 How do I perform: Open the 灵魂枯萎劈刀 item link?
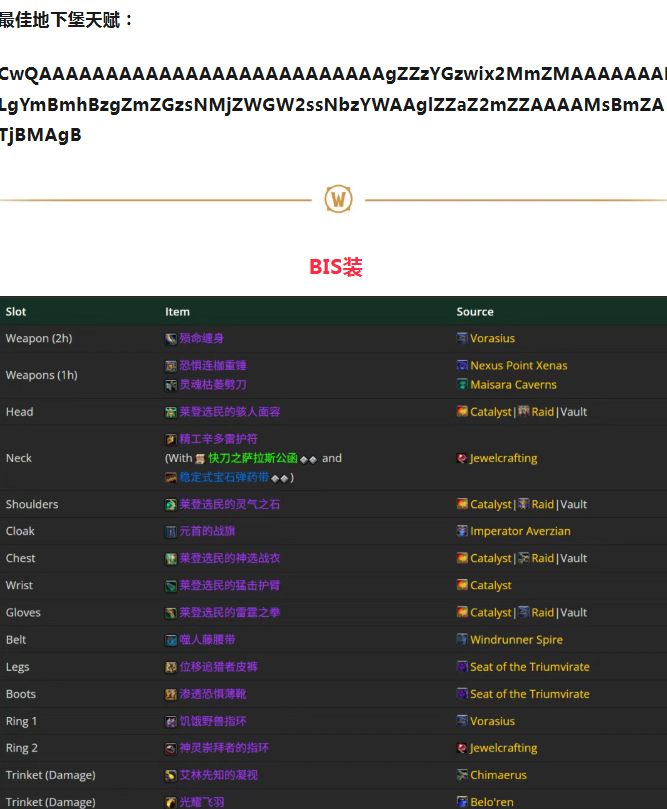213,385
